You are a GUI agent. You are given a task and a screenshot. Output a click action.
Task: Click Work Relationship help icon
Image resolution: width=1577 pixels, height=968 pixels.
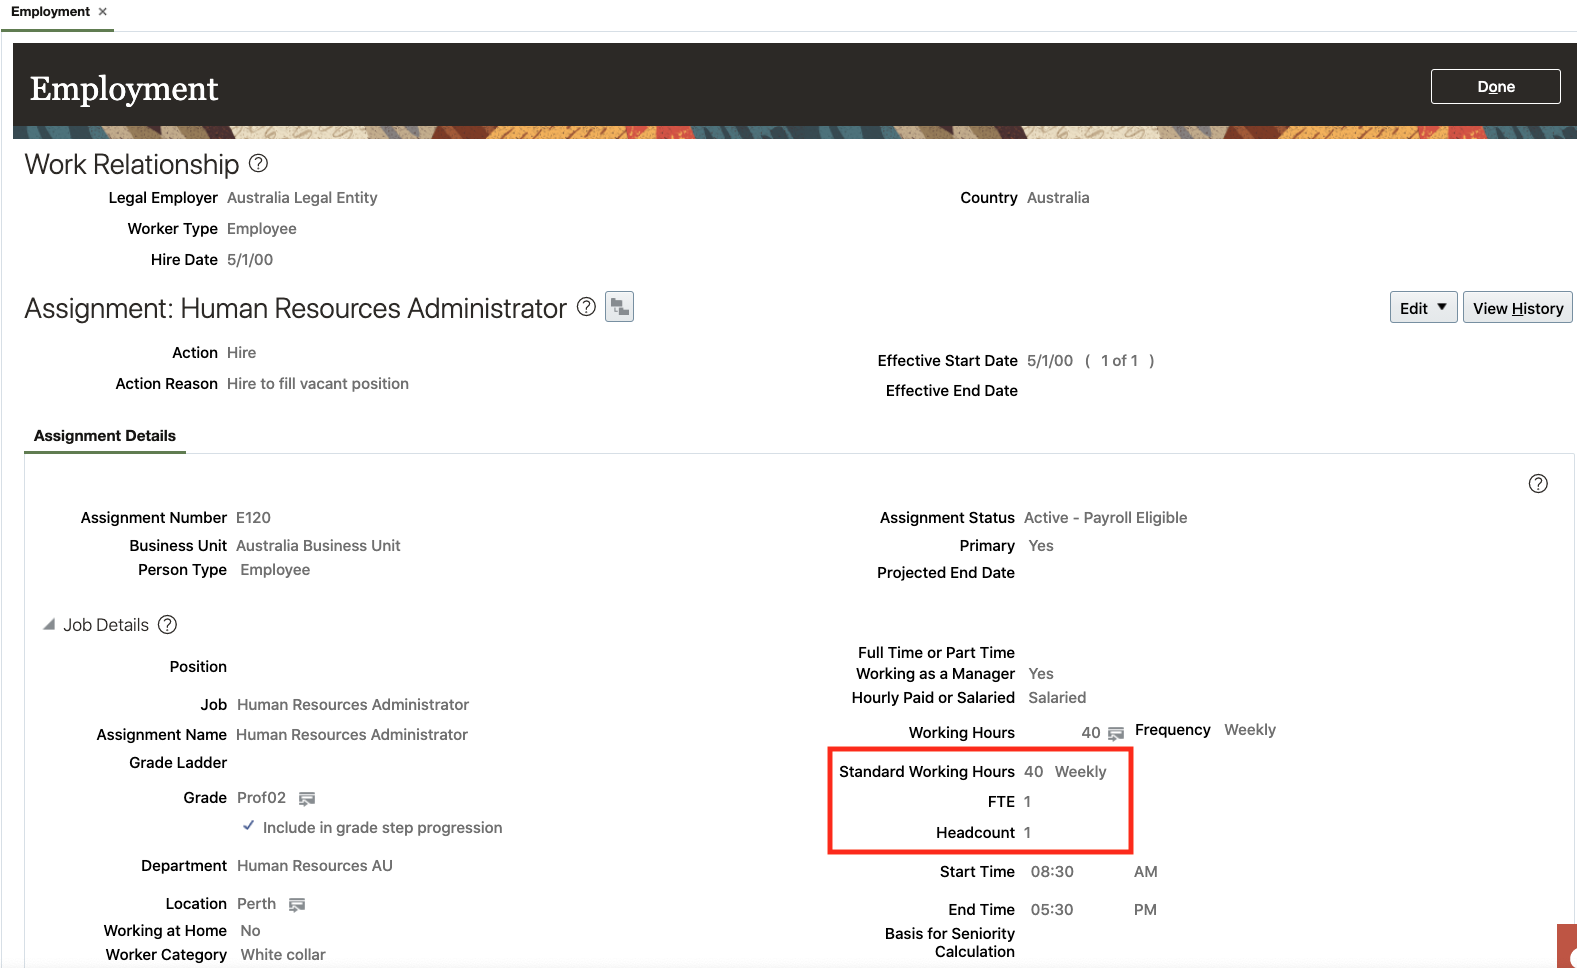[x=258, y=163]
